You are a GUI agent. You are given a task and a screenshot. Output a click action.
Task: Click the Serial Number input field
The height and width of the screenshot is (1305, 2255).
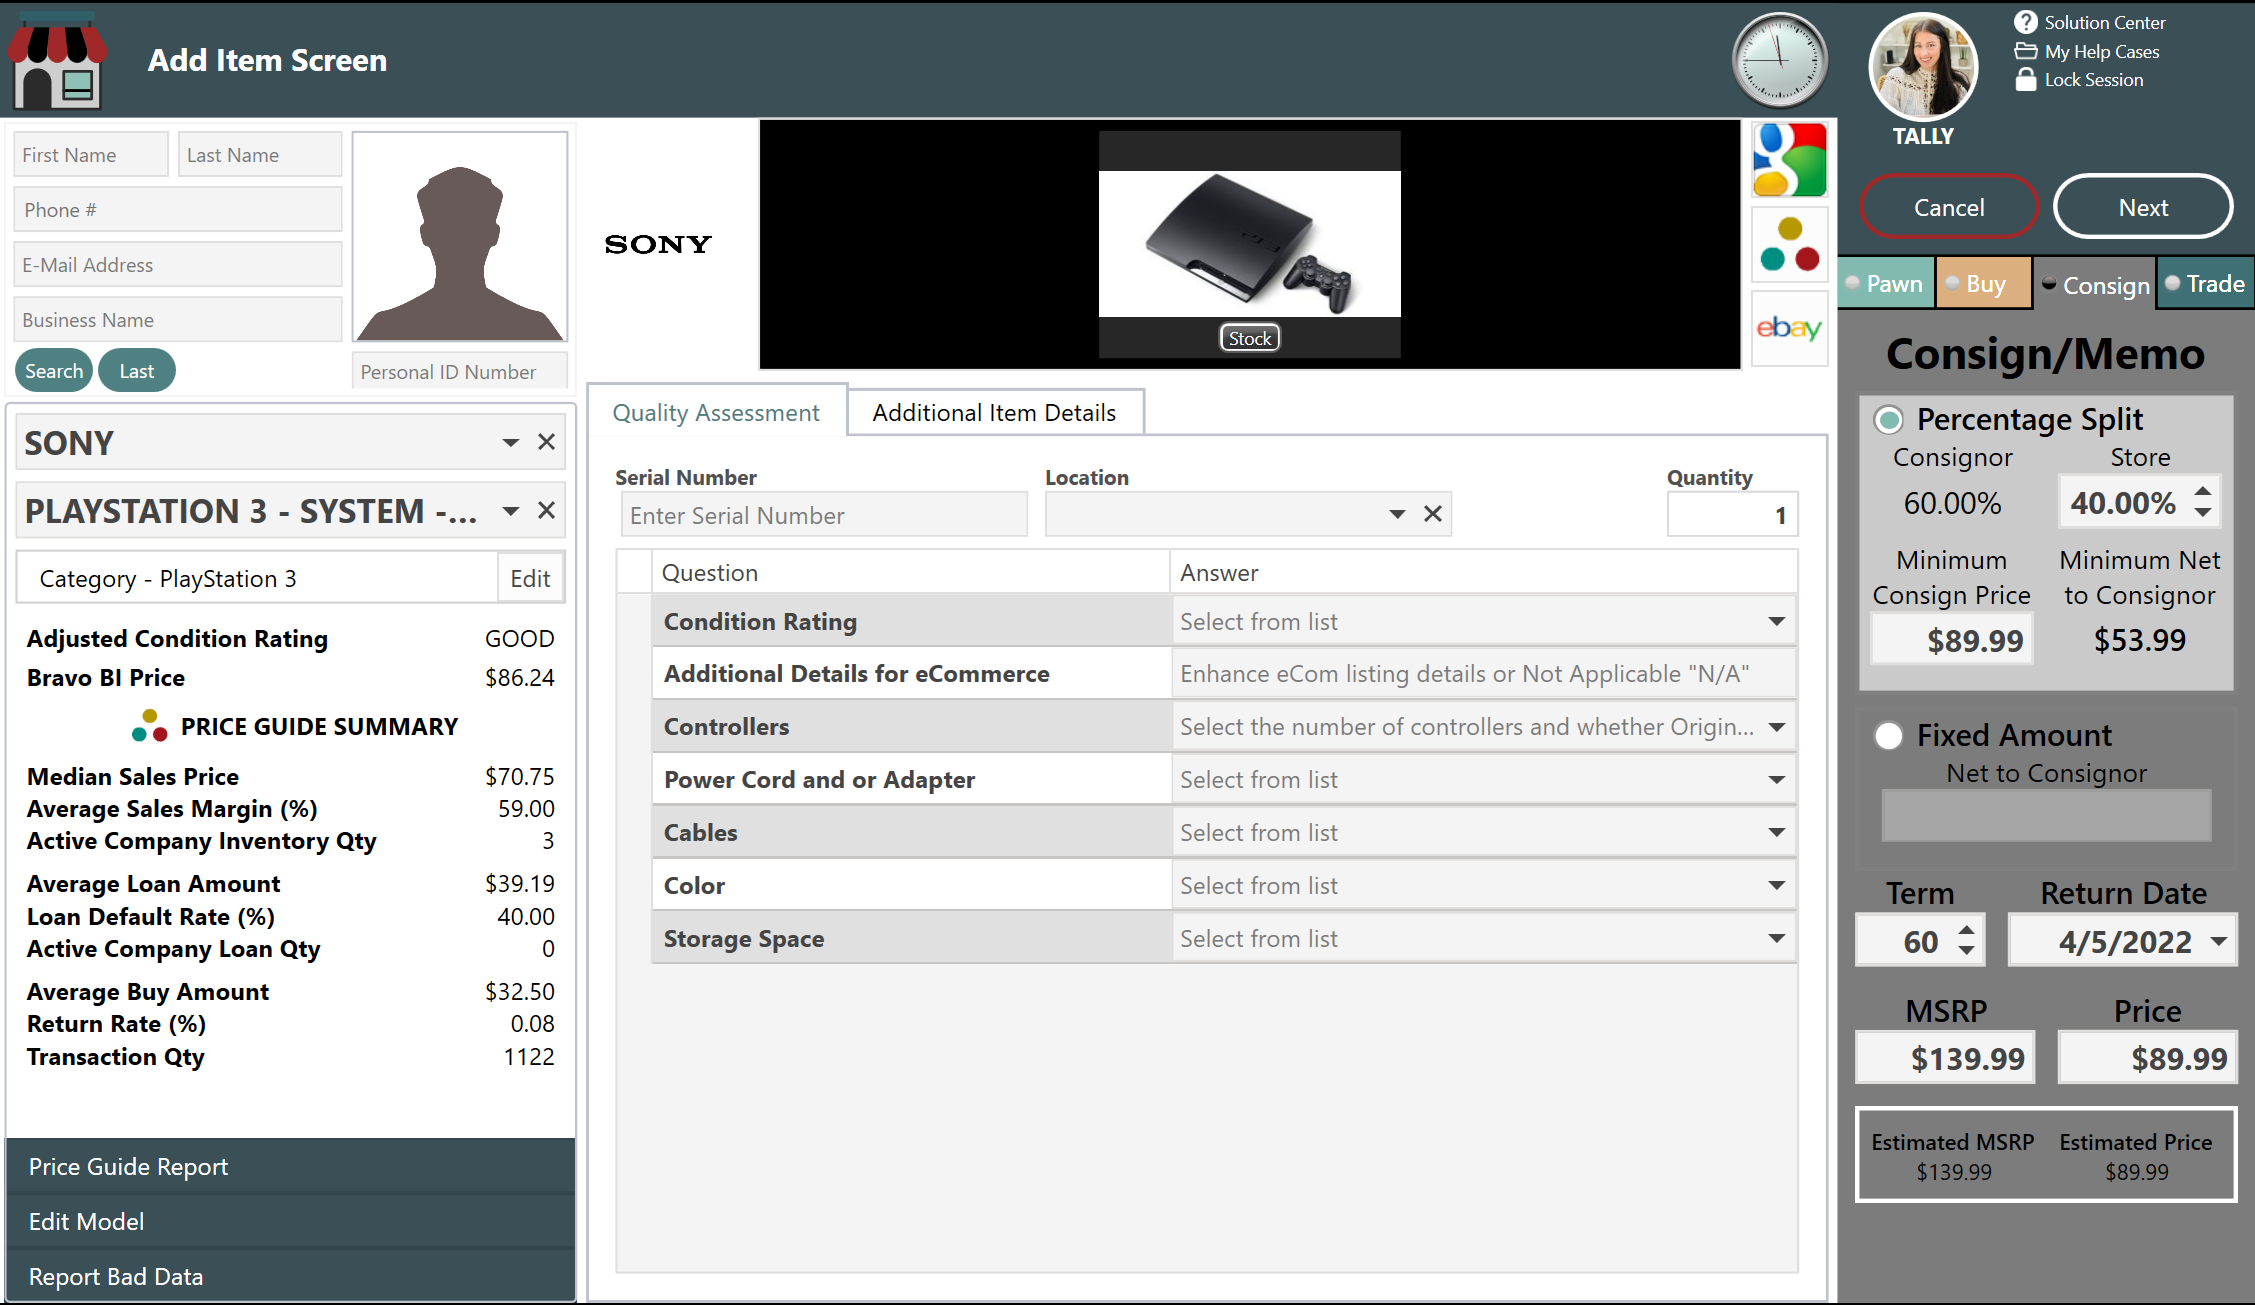click(822, 516)
